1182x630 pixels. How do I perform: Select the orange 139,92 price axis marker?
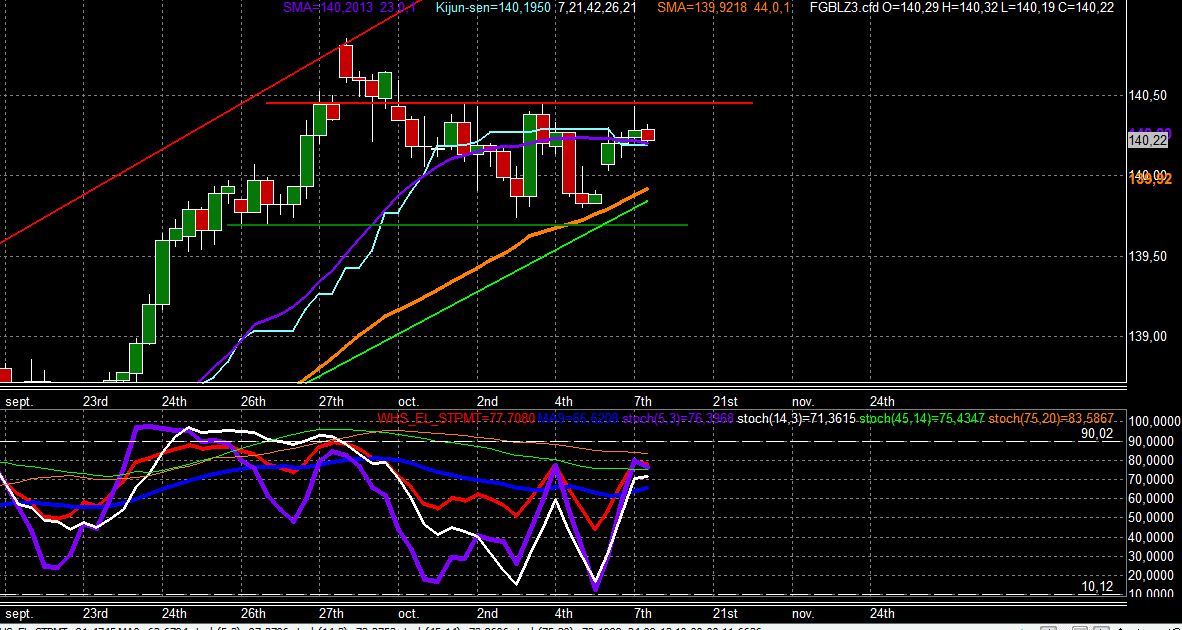point(1150,179)
